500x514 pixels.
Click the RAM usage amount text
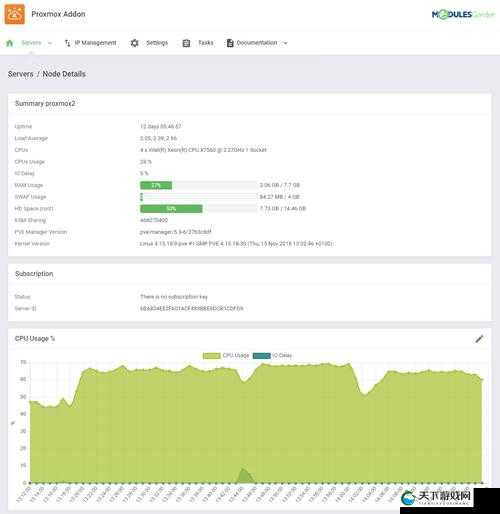[x=280, y=185]
